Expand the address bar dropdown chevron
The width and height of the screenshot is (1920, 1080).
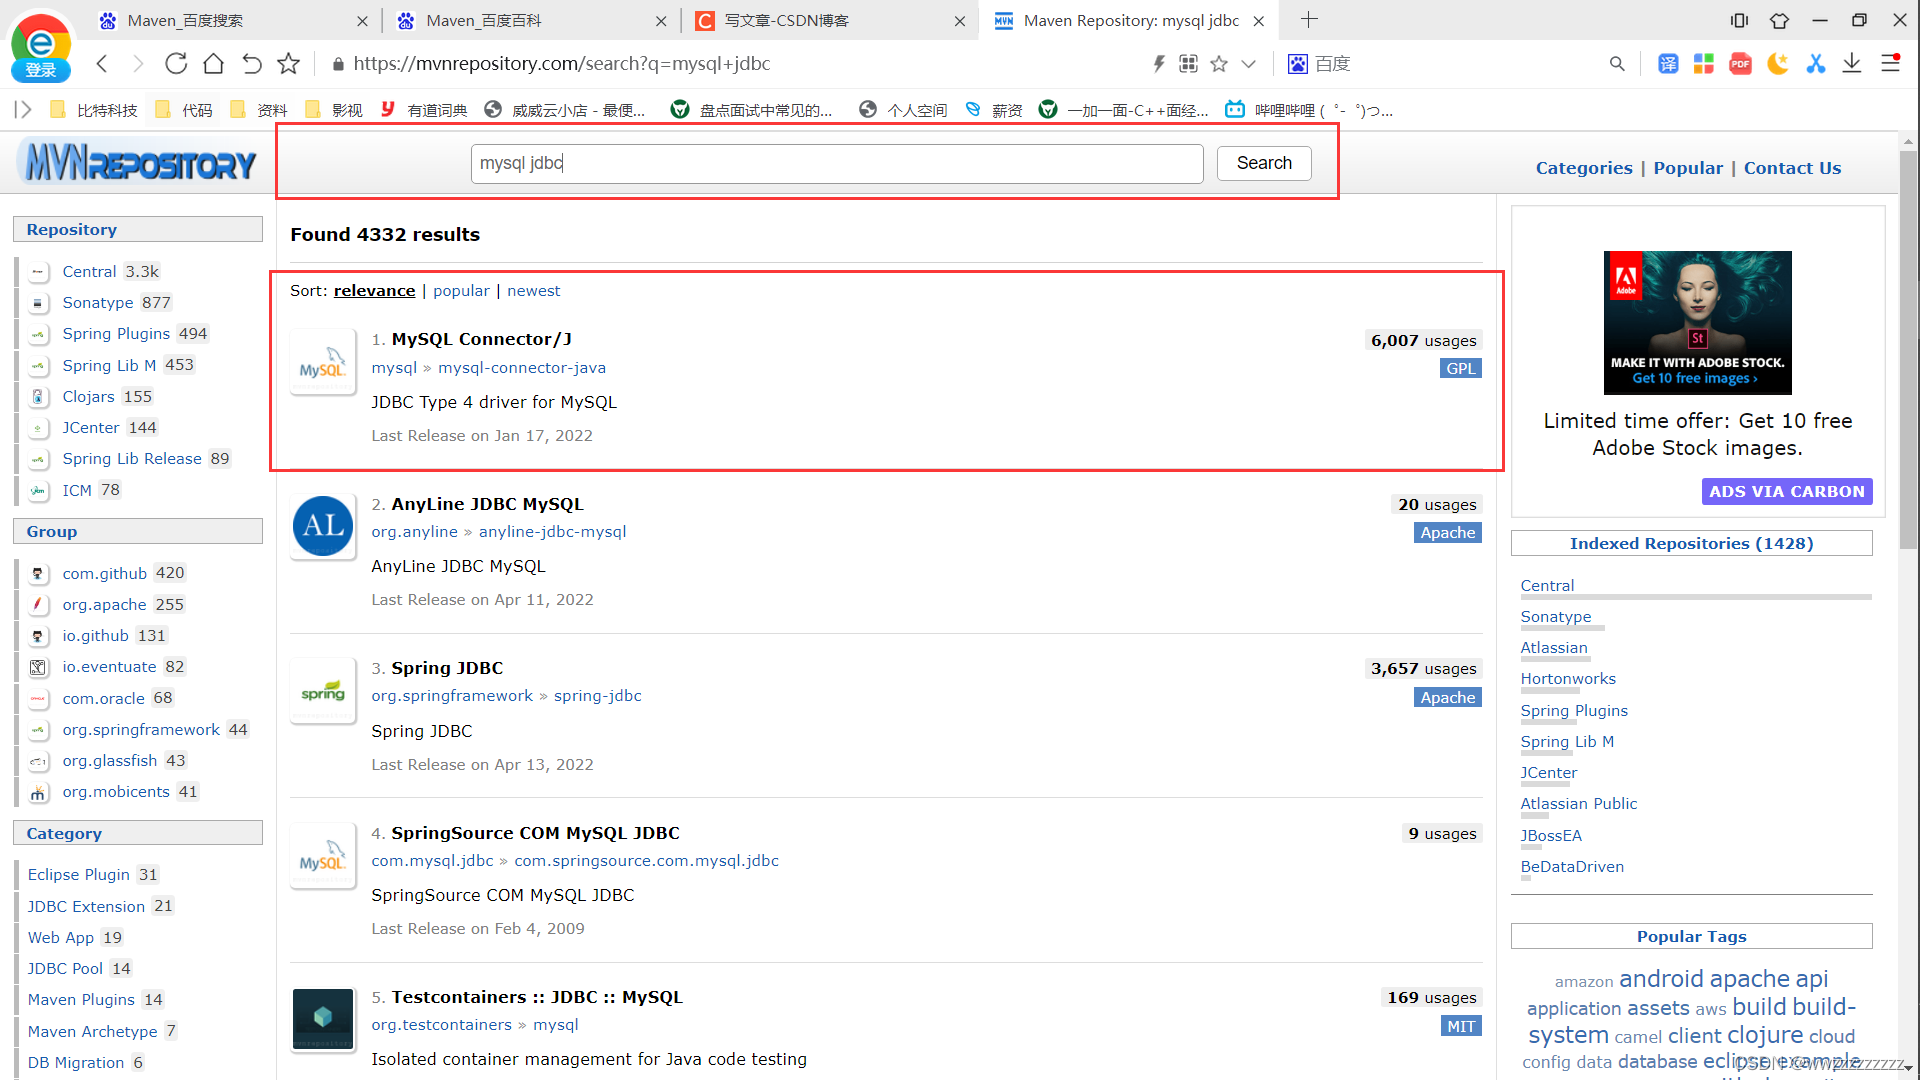[x=1248, y=64]
